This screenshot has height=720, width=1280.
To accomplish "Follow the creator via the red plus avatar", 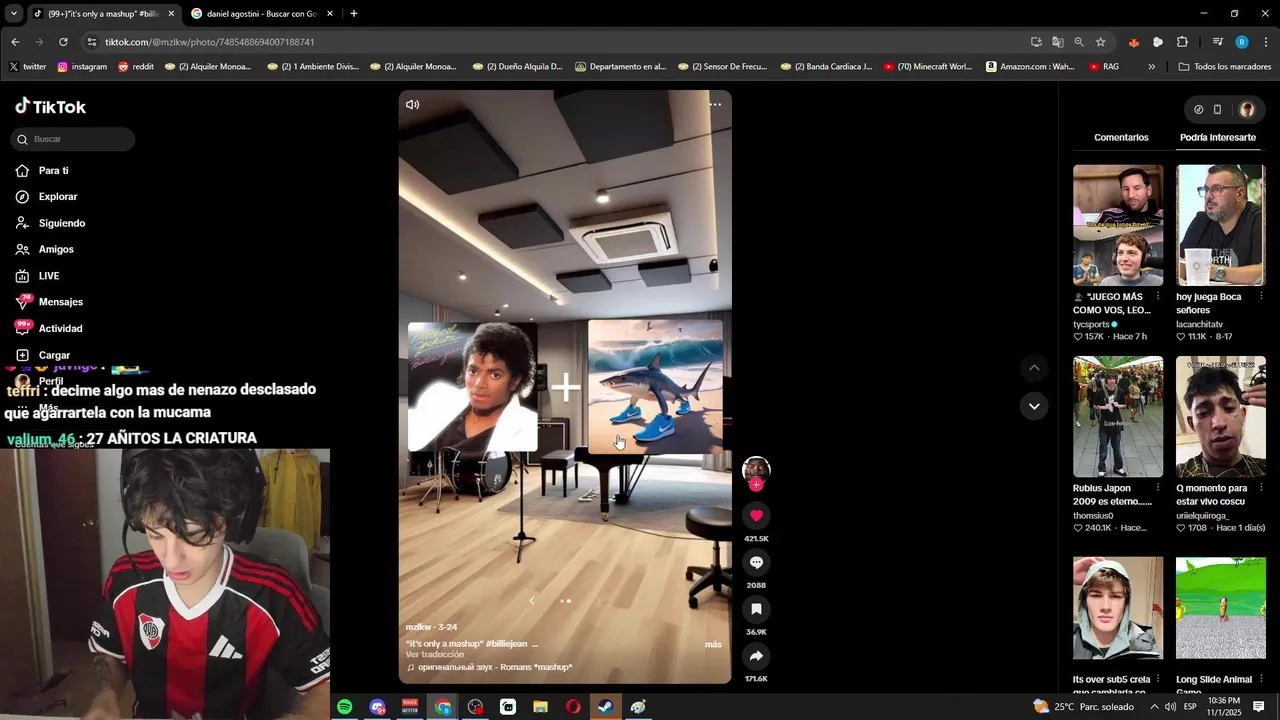I will [x=756, y=484].
